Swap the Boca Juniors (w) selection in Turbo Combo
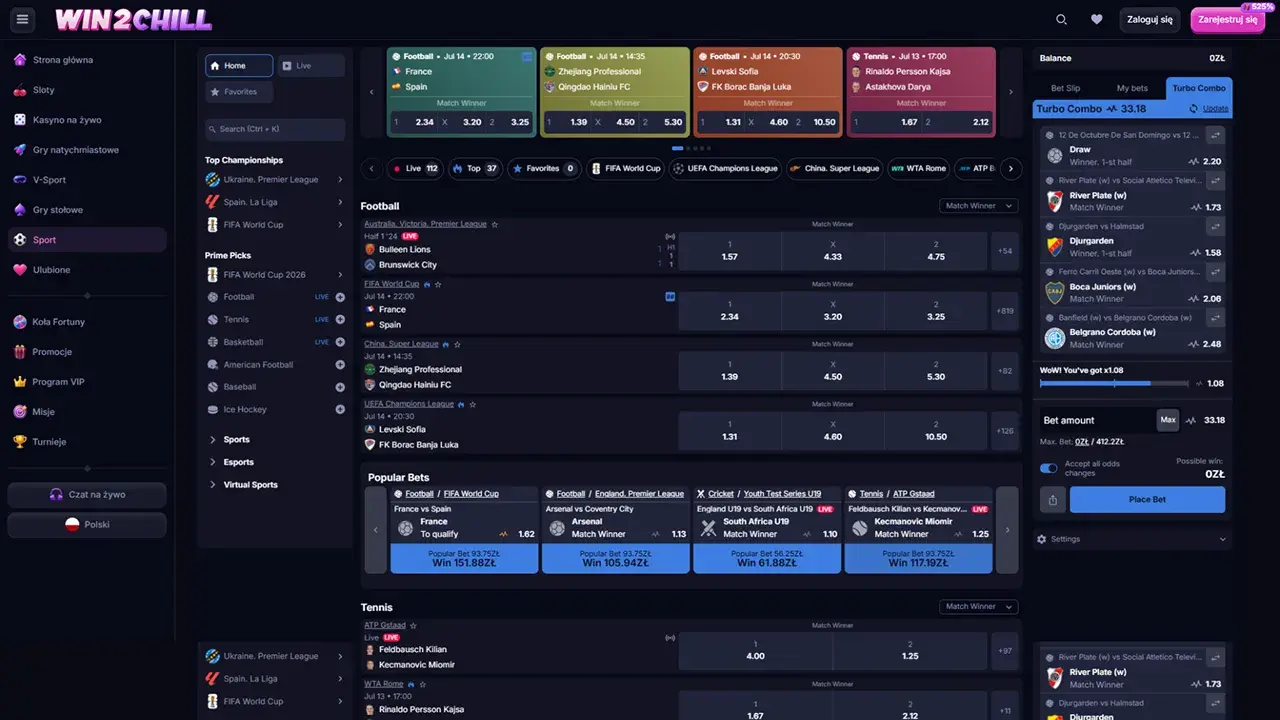 (x=1215, y=273)
